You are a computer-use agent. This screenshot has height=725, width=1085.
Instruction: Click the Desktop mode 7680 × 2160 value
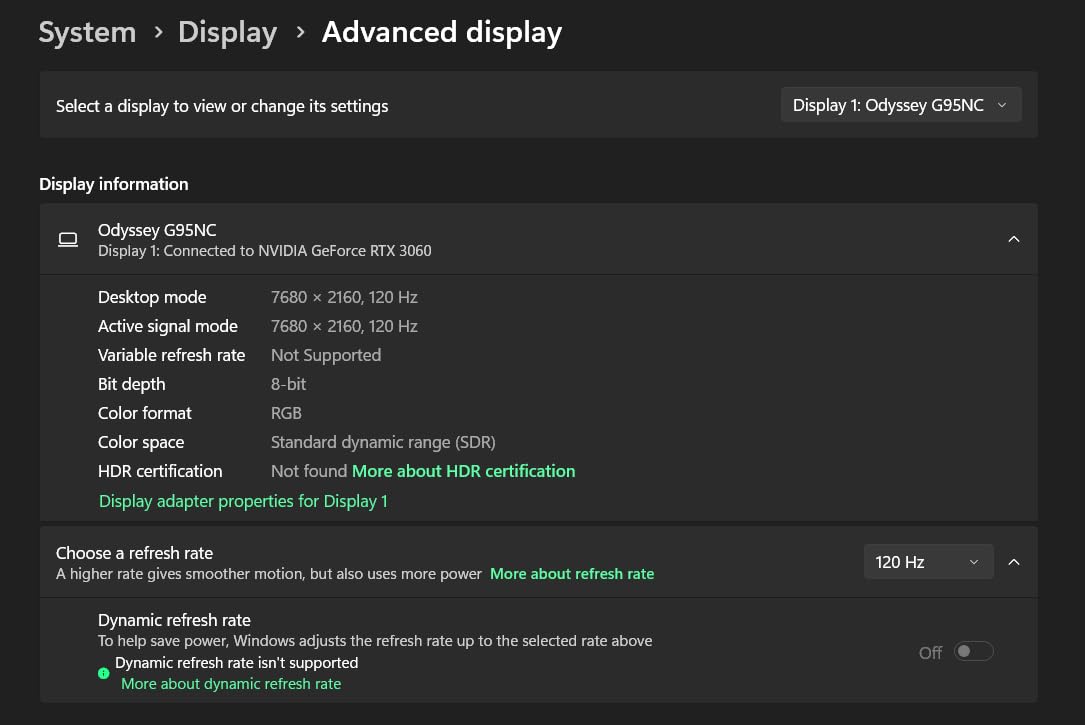[x=344, y=297]
